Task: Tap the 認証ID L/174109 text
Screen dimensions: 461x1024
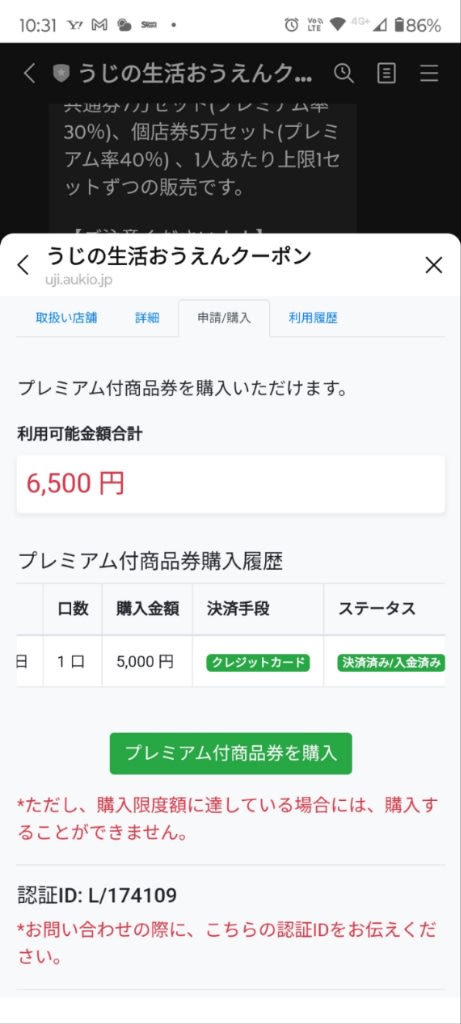Action: click(x=97, y=895)
